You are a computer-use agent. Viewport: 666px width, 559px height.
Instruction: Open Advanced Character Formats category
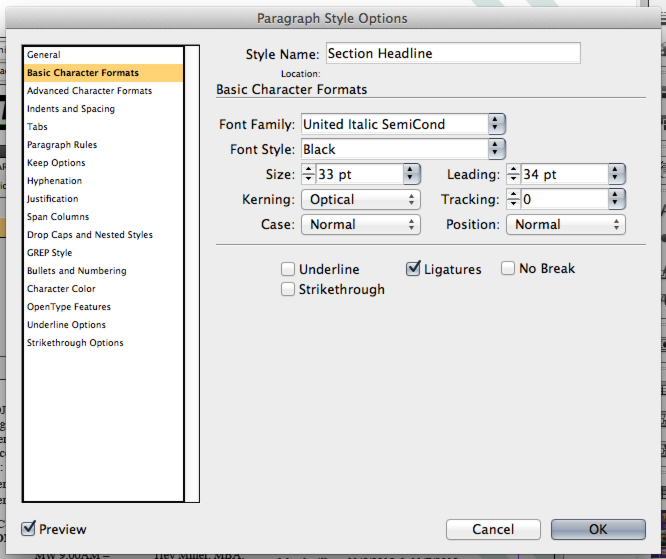tap(103, 90)
